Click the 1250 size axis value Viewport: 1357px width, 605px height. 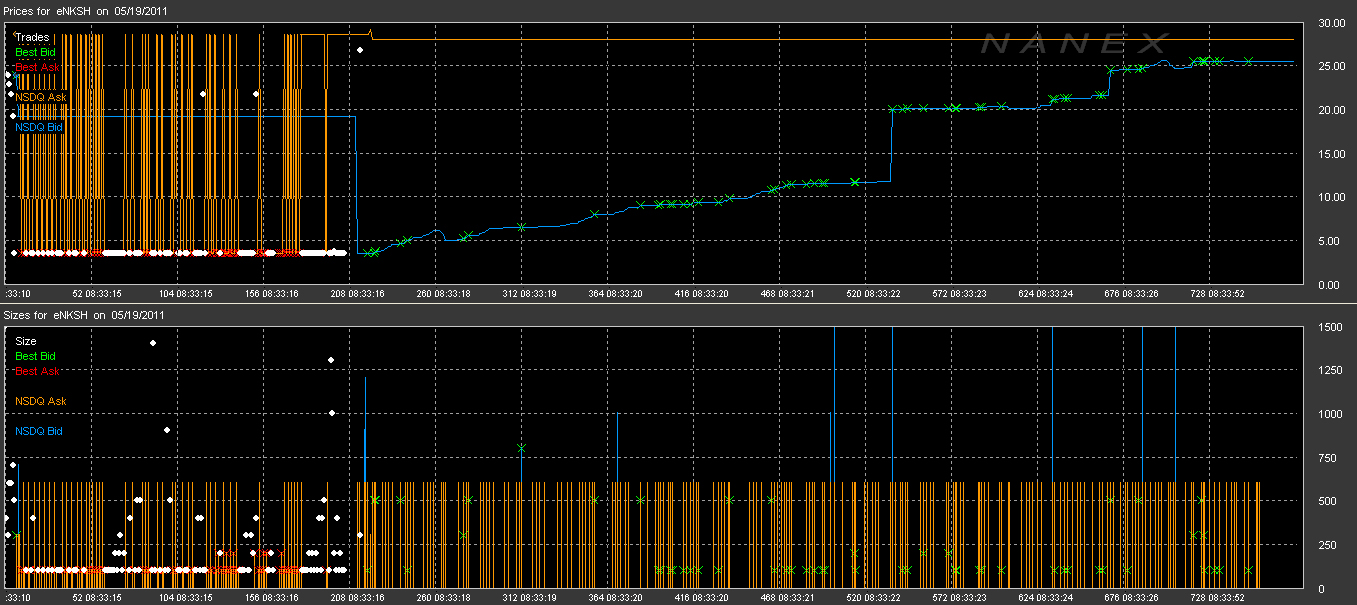tap(1331, 371)
